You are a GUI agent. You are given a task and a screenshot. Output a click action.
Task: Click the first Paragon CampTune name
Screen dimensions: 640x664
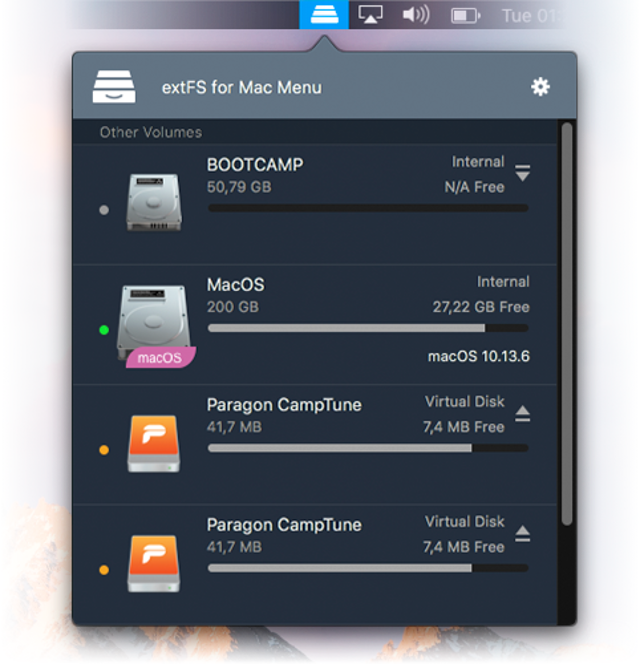click(x=284, y=405)
